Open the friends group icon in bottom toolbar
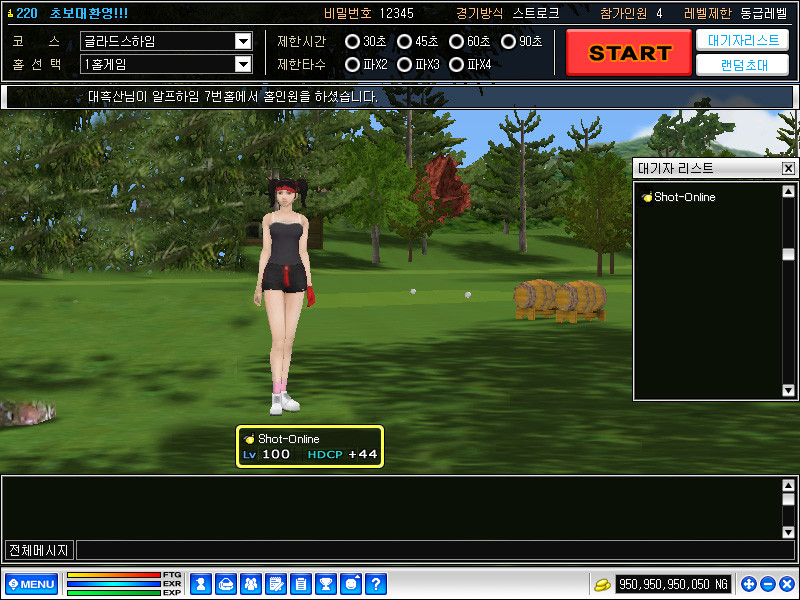The width and height of the screenshot is (800, 600). [251, 584]
